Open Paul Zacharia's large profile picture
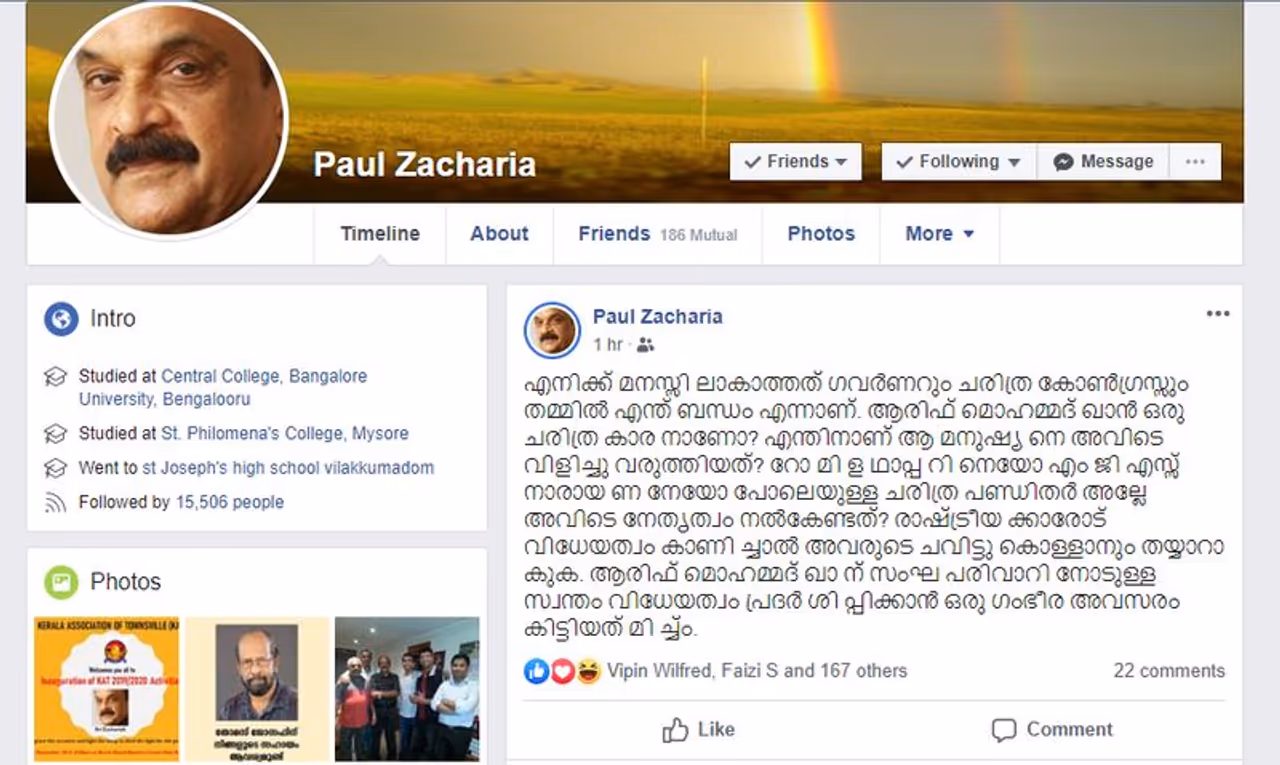The height and width of the screenshot is (765, 1280). click(168, 122)
